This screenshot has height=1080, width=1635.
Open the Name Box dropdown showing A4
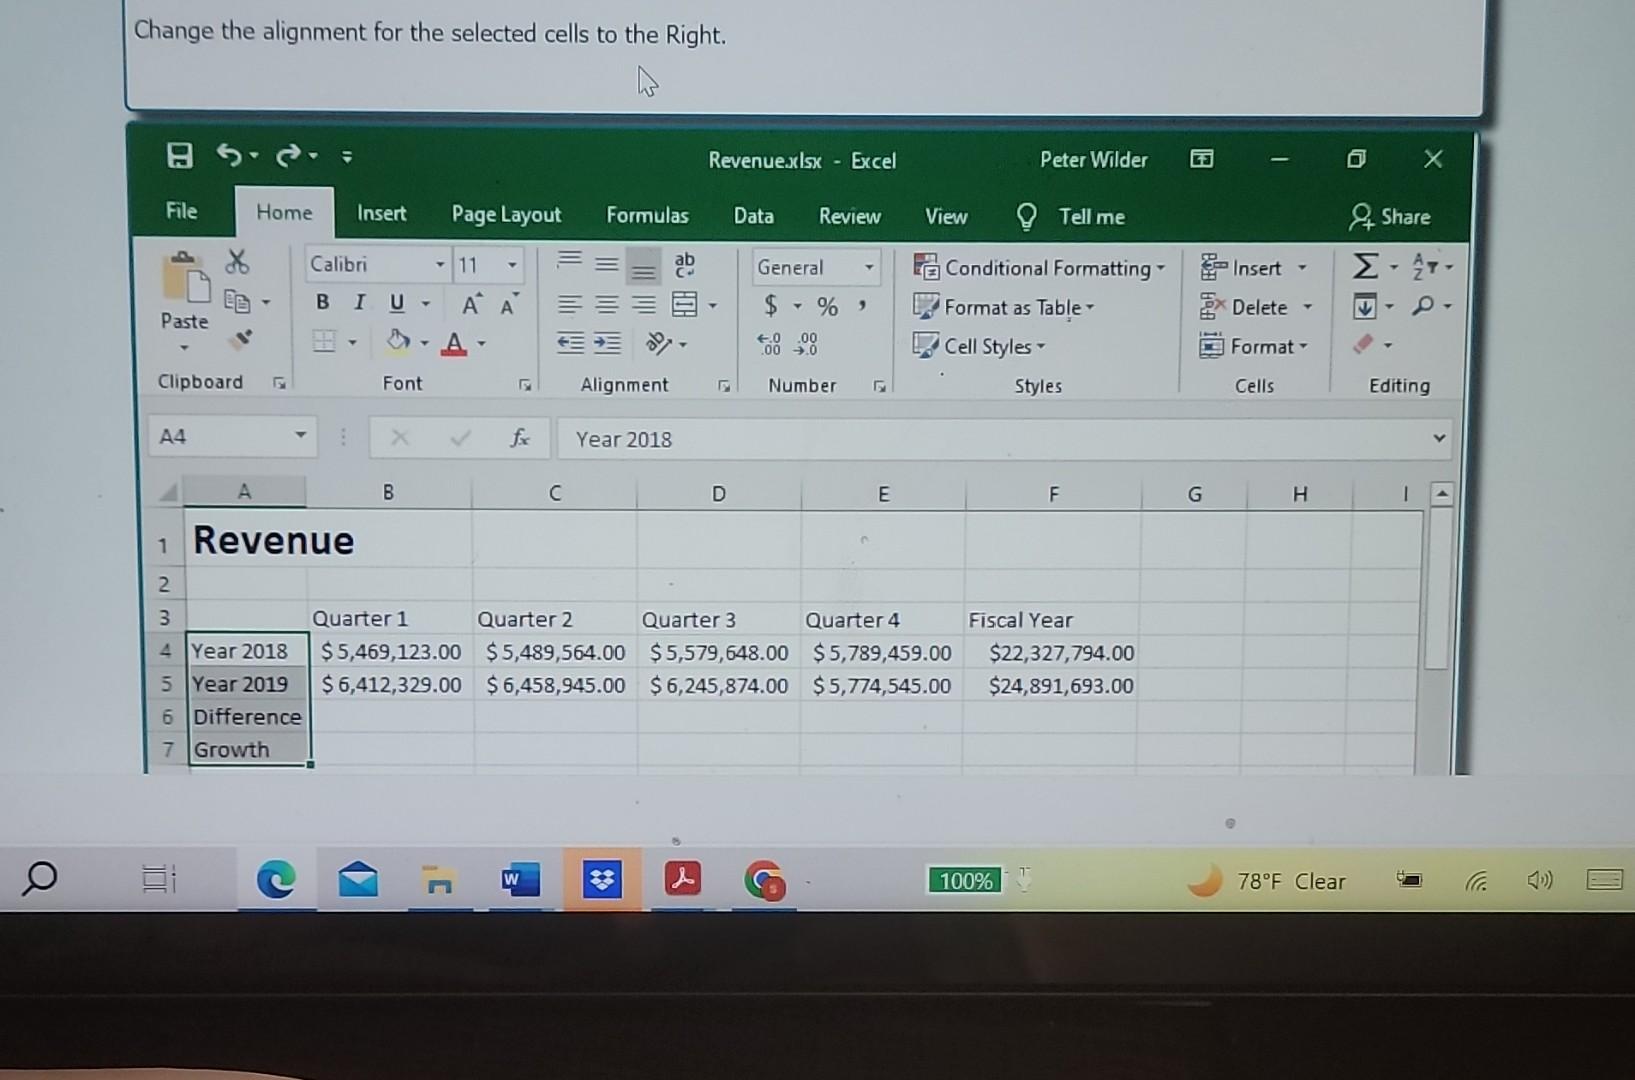299,436
